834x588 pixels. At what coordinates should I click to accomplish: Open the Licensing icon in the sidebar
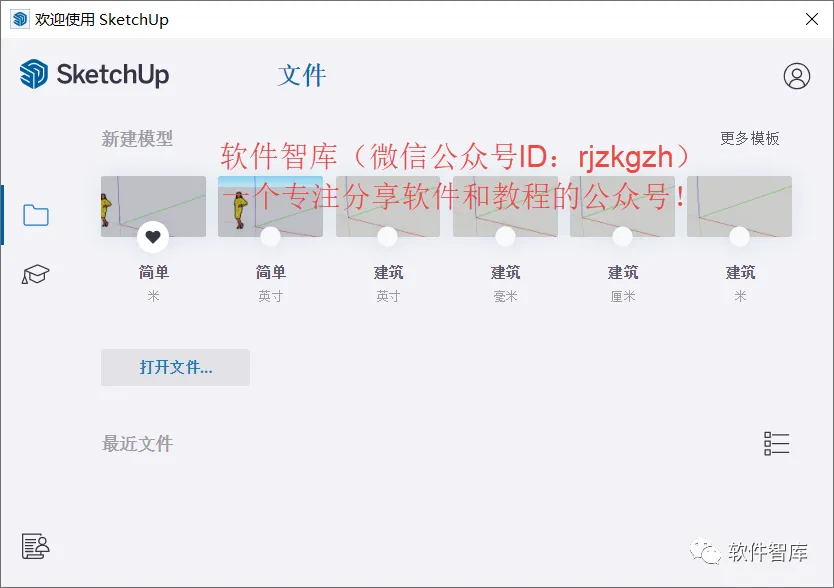point(36,546)
